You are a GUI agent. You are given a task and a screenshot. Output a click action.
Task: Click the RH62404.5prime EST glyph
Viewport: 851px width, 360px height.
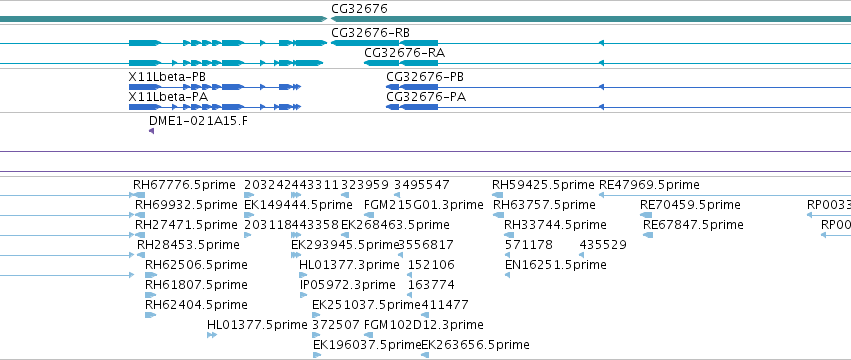151,315
